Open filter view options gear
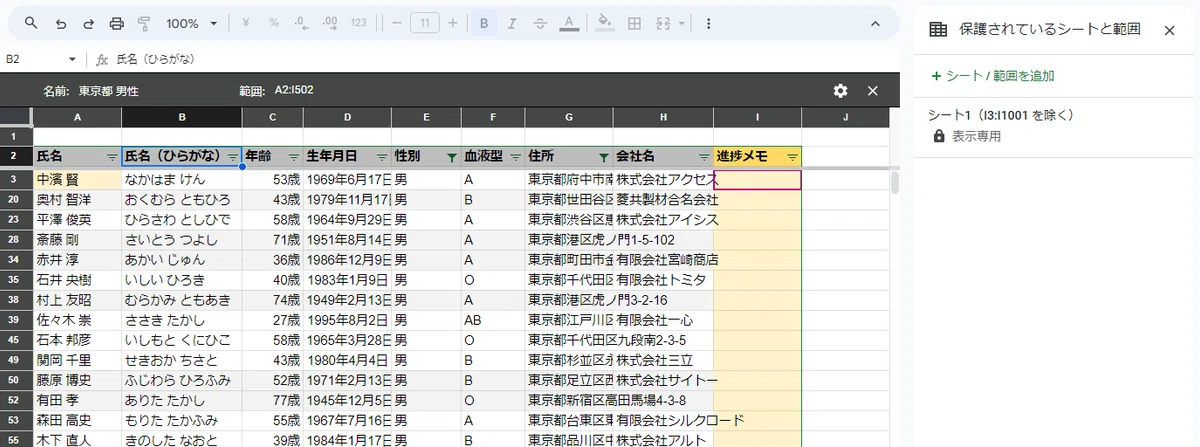Image resolution: width=1200 pixels, height=447 pixels. [840, 91]
